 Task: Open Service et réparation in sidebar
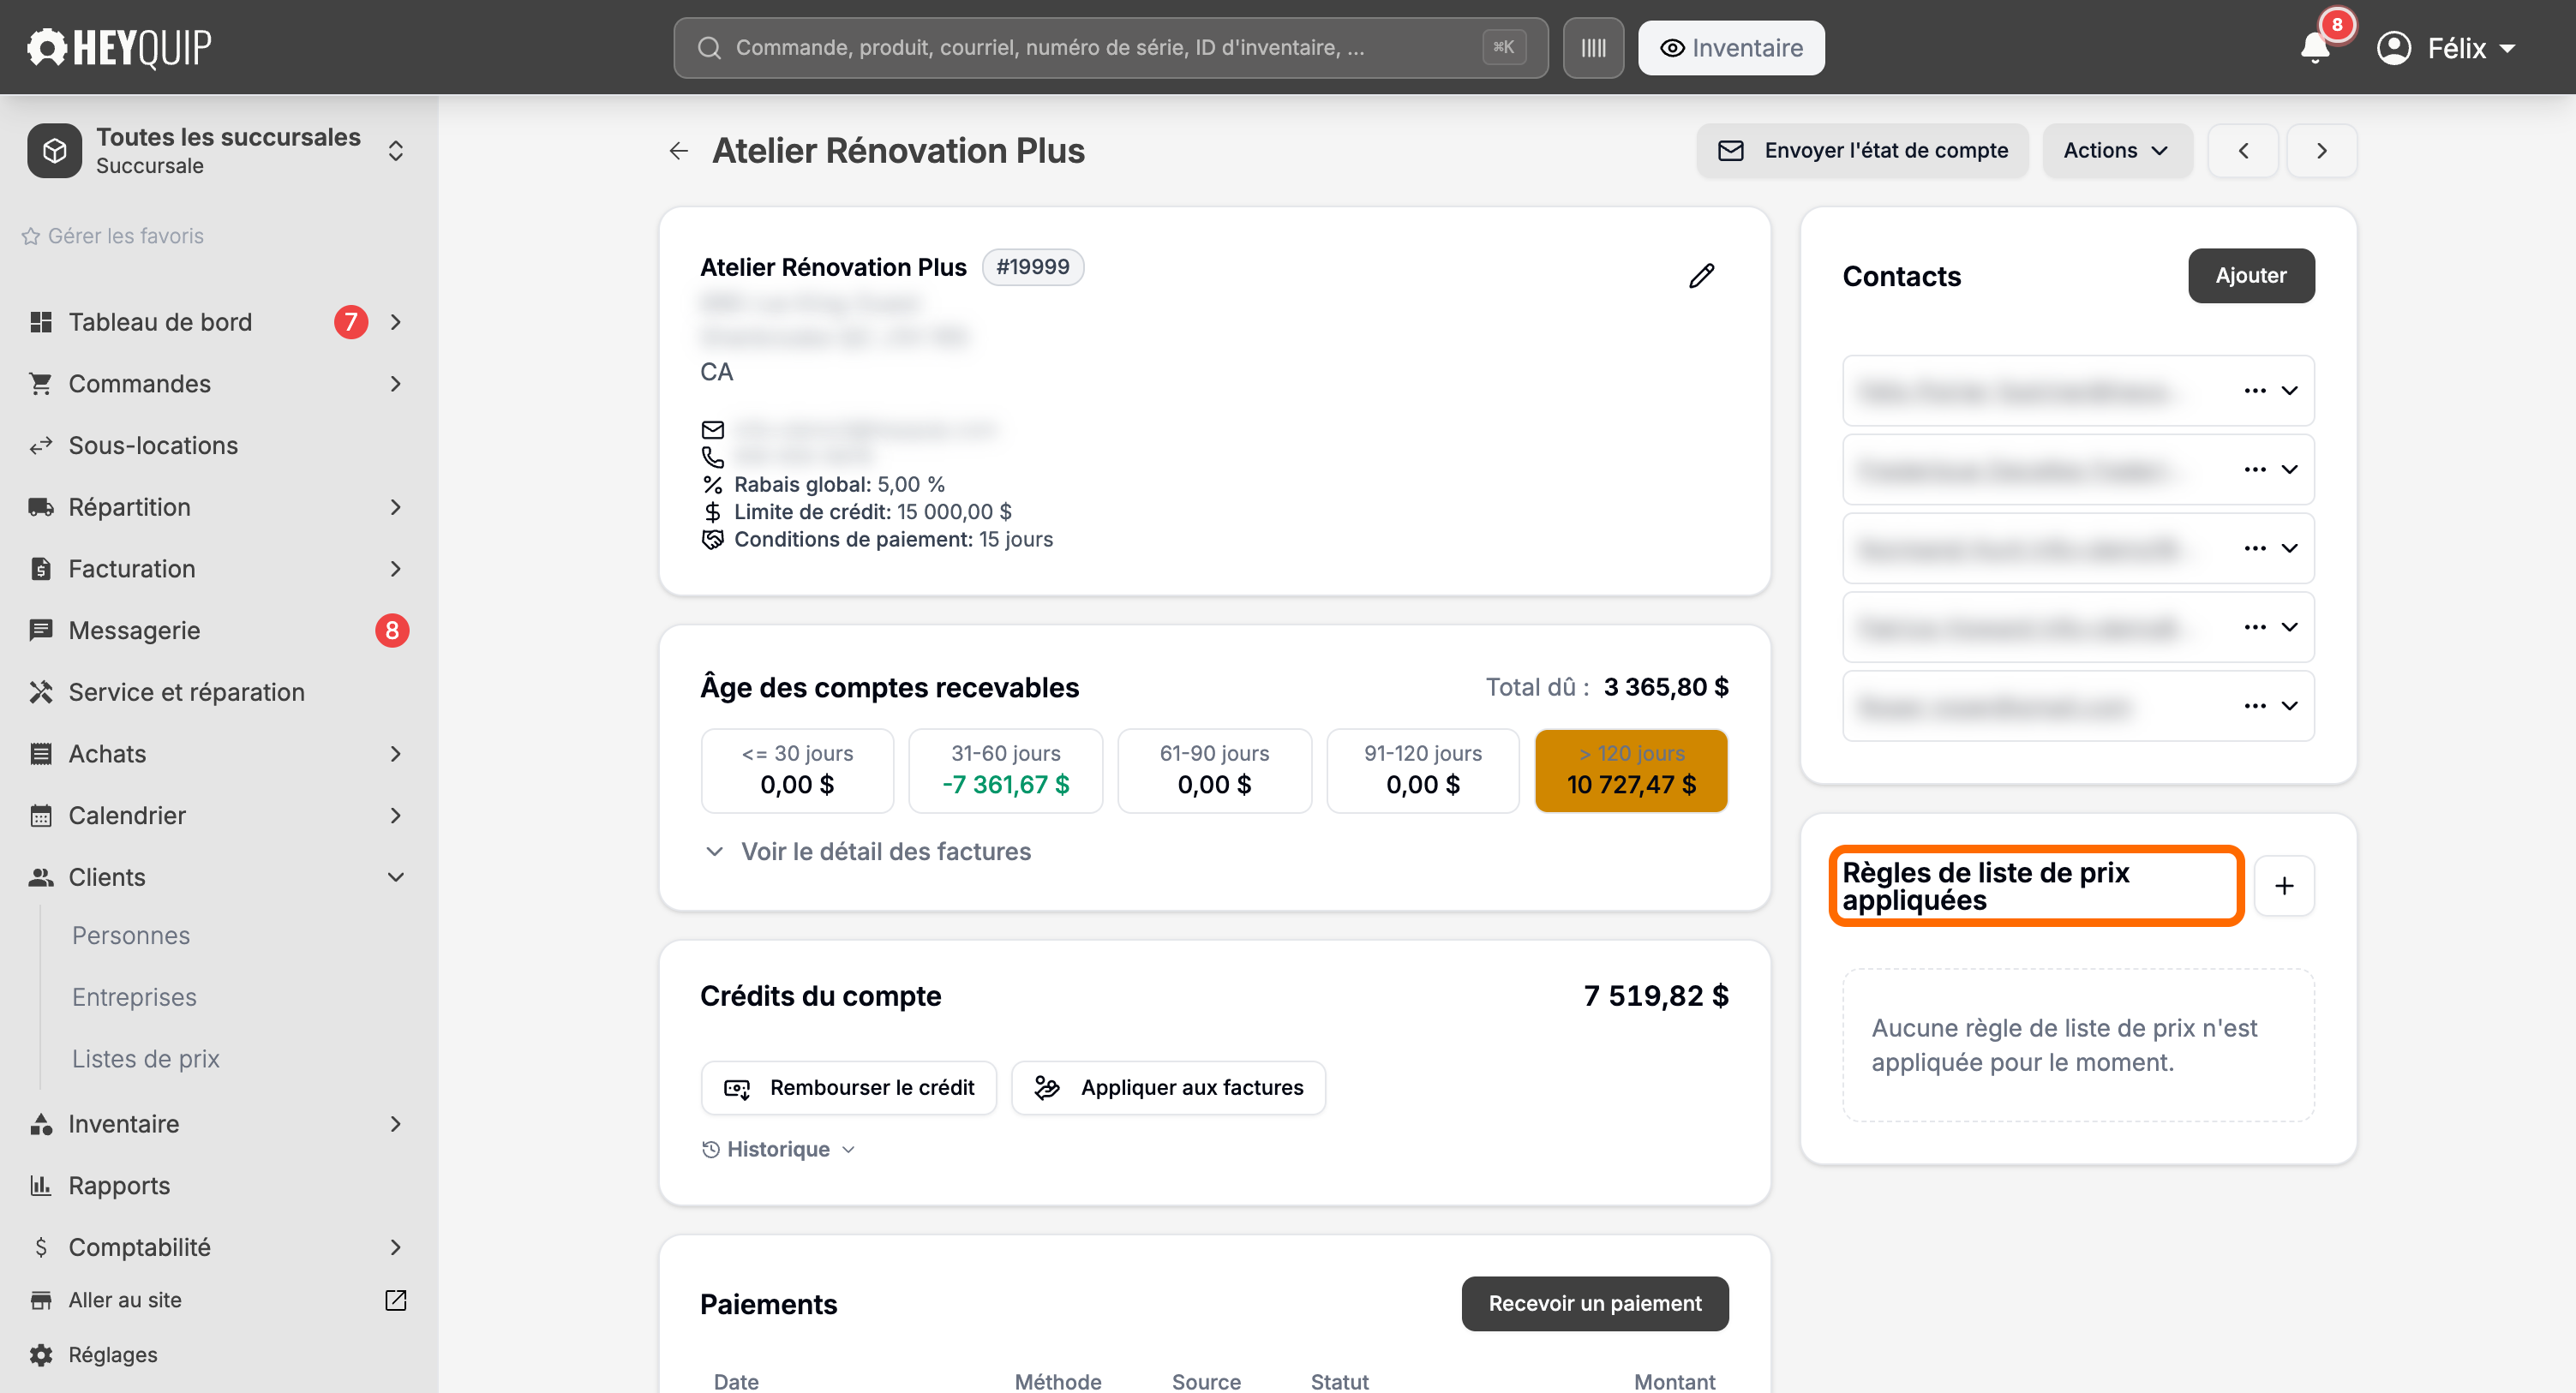coord(186,692)
